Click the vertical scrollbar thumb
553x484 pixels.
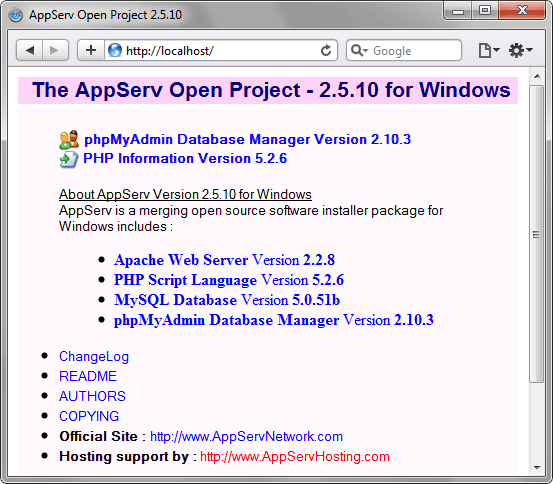coord(536,234)
